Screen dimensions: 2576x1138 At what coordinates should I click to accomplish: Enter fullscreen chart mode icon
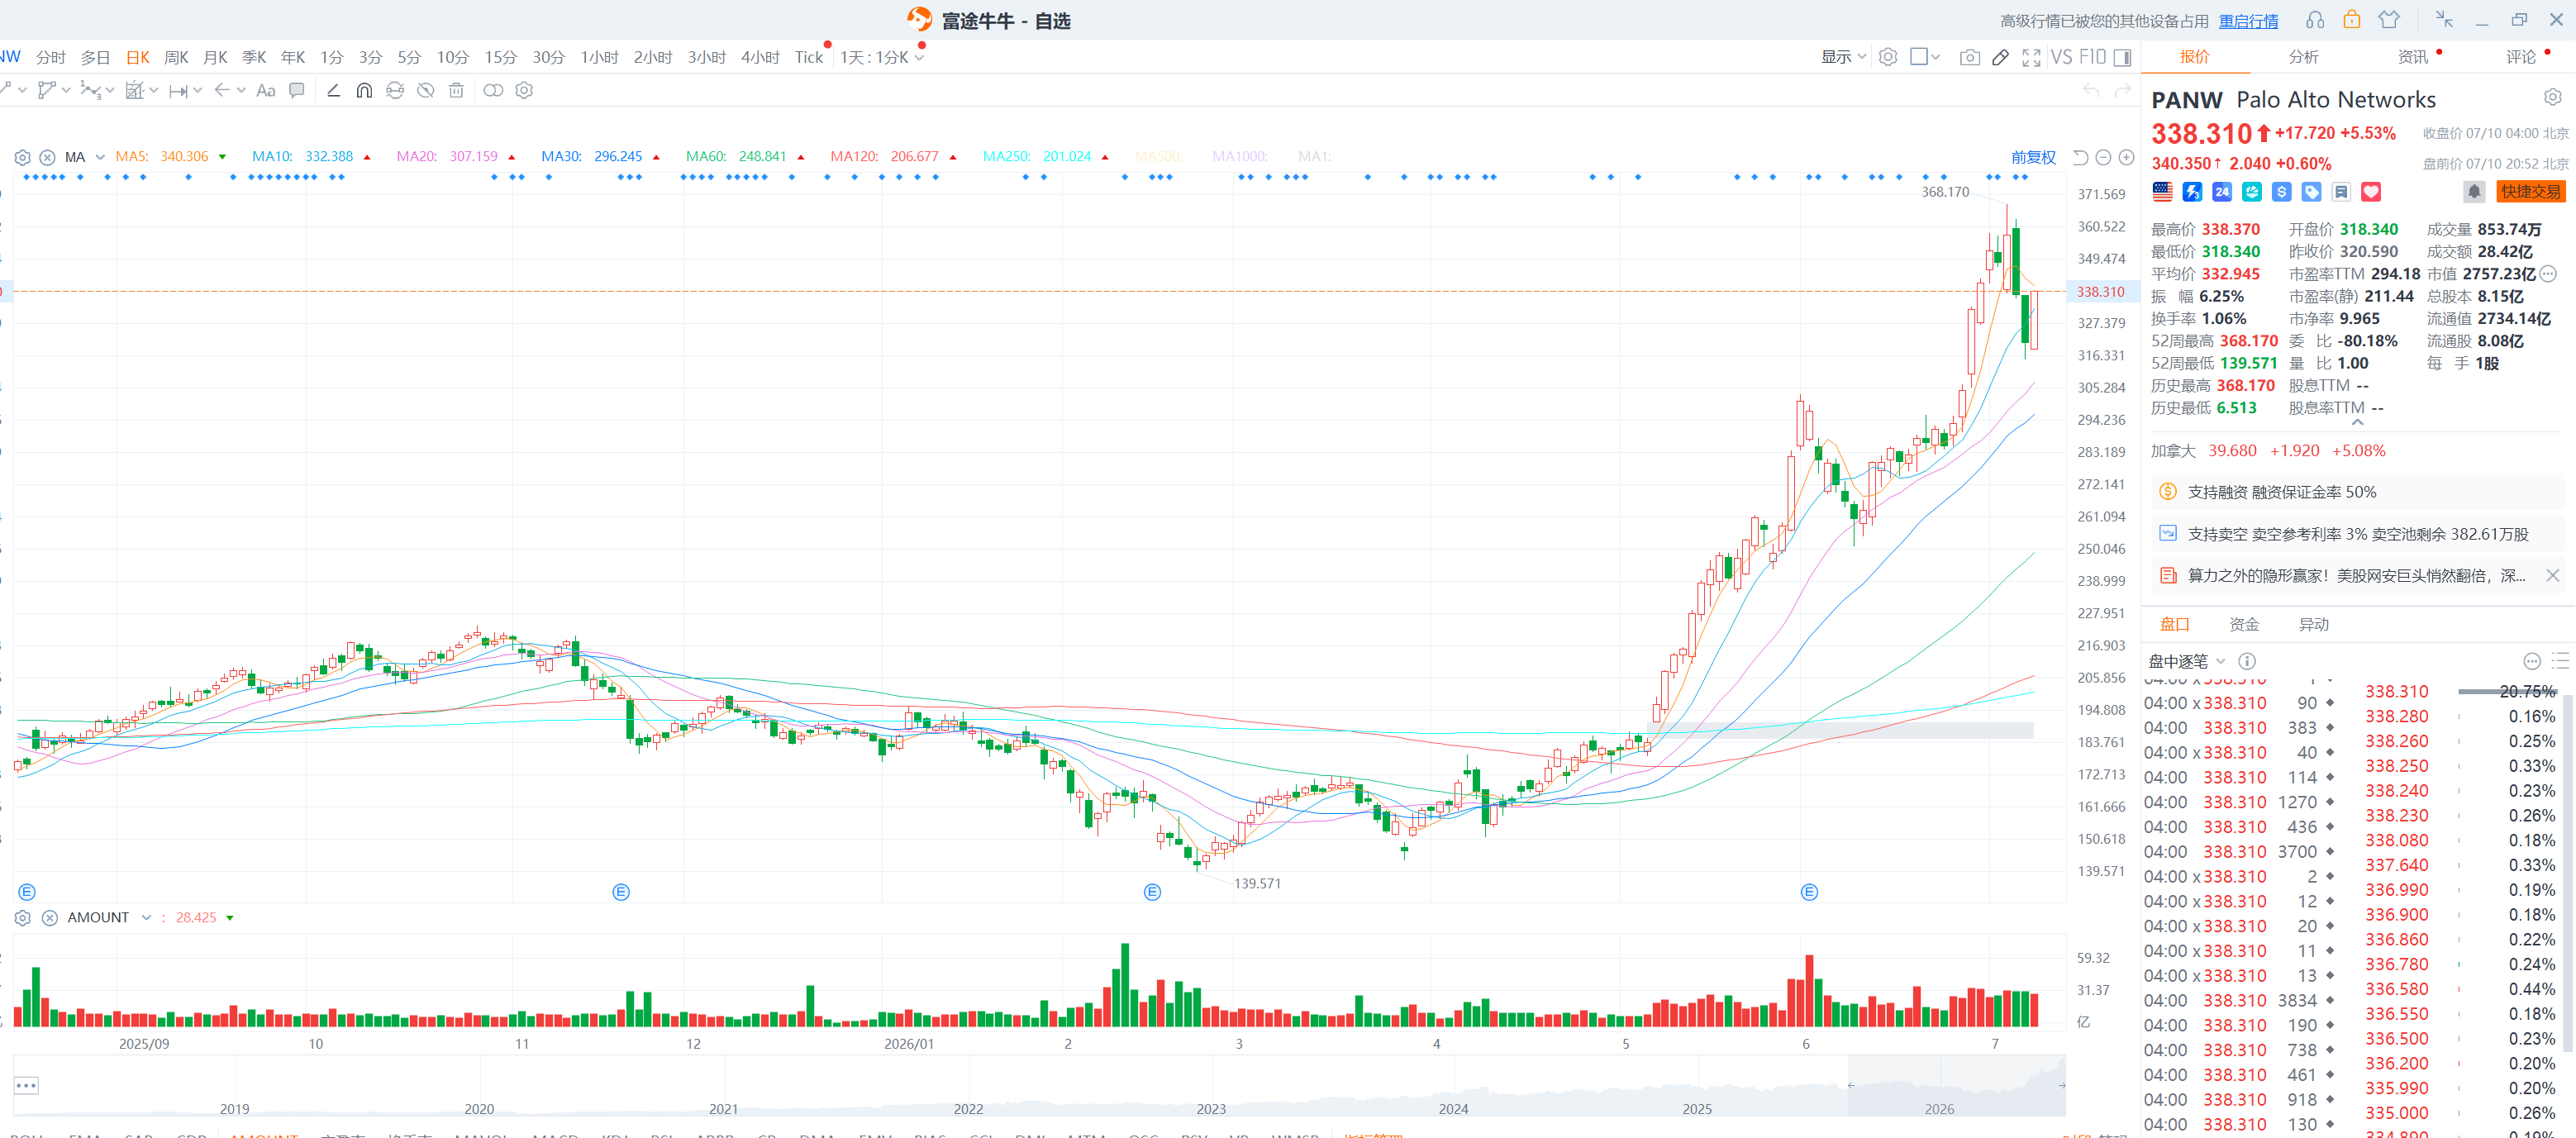pos(2031,57)
